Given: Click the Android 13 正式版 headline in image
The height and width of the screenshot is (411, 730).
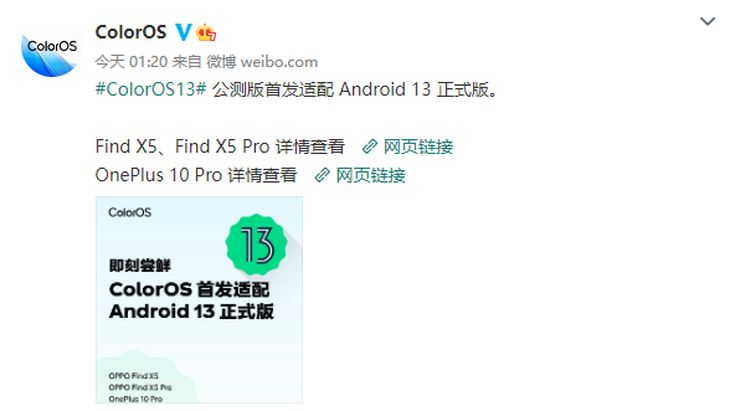Looking at the screenshot, I should pyautogui.click(x=191, y=311).
